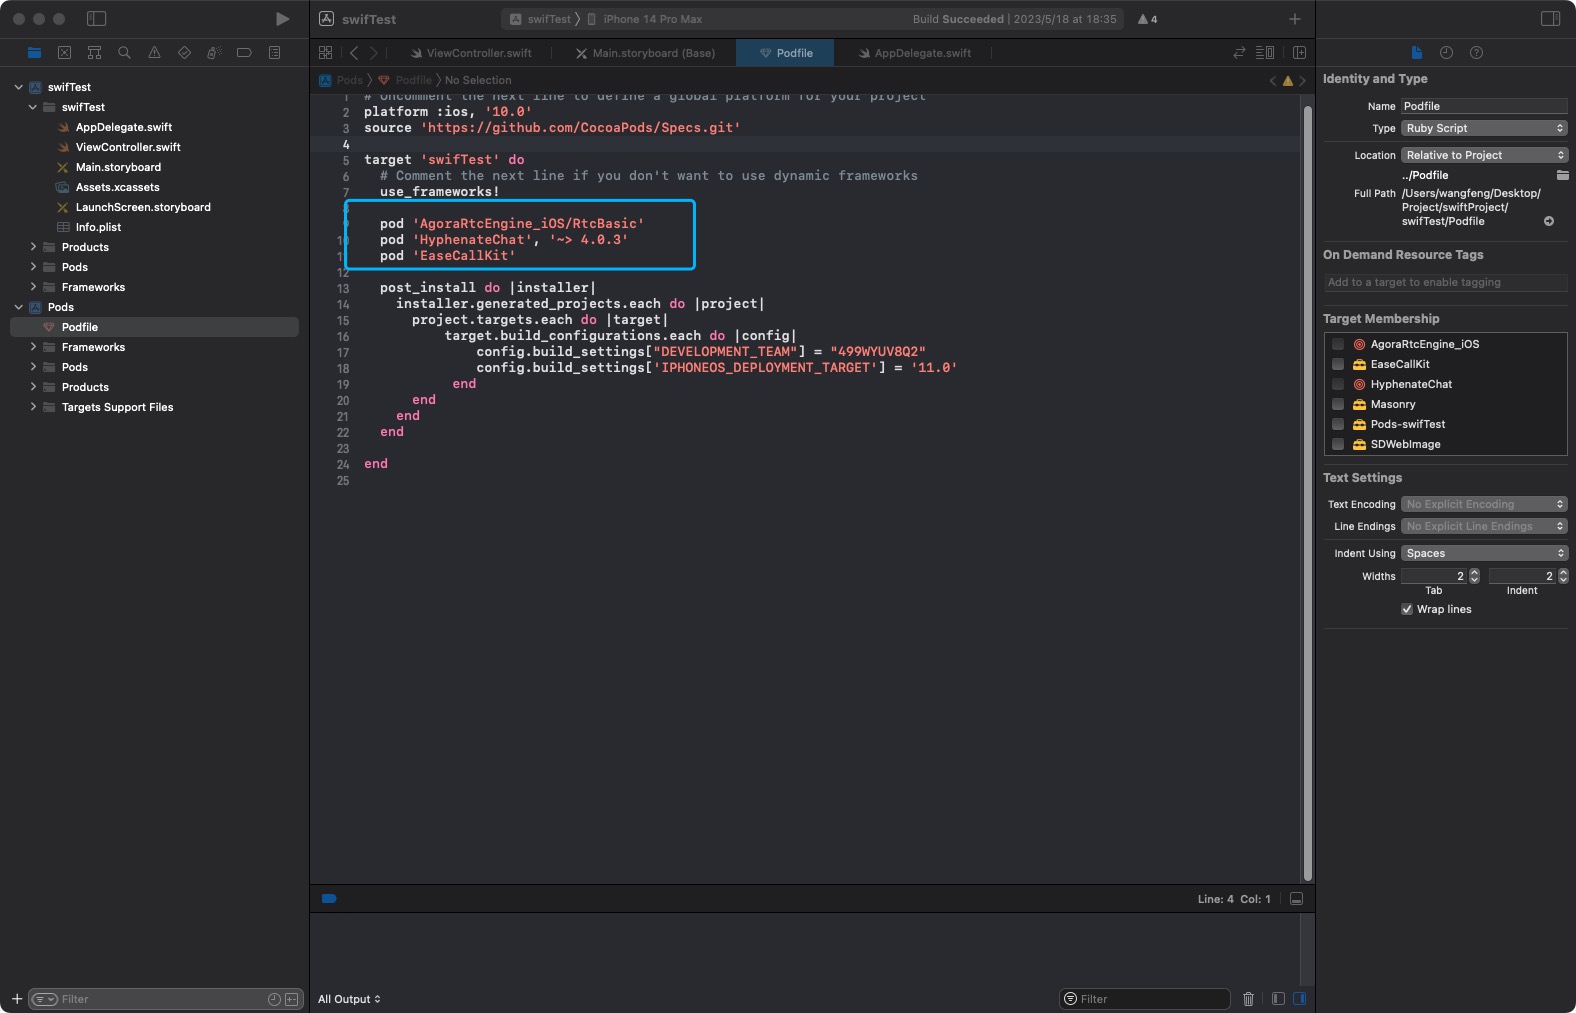This screenshot has width=1576, height=1013.
Task: Open the Location Relative to Project dropdown
Action: click(1484, 155)
